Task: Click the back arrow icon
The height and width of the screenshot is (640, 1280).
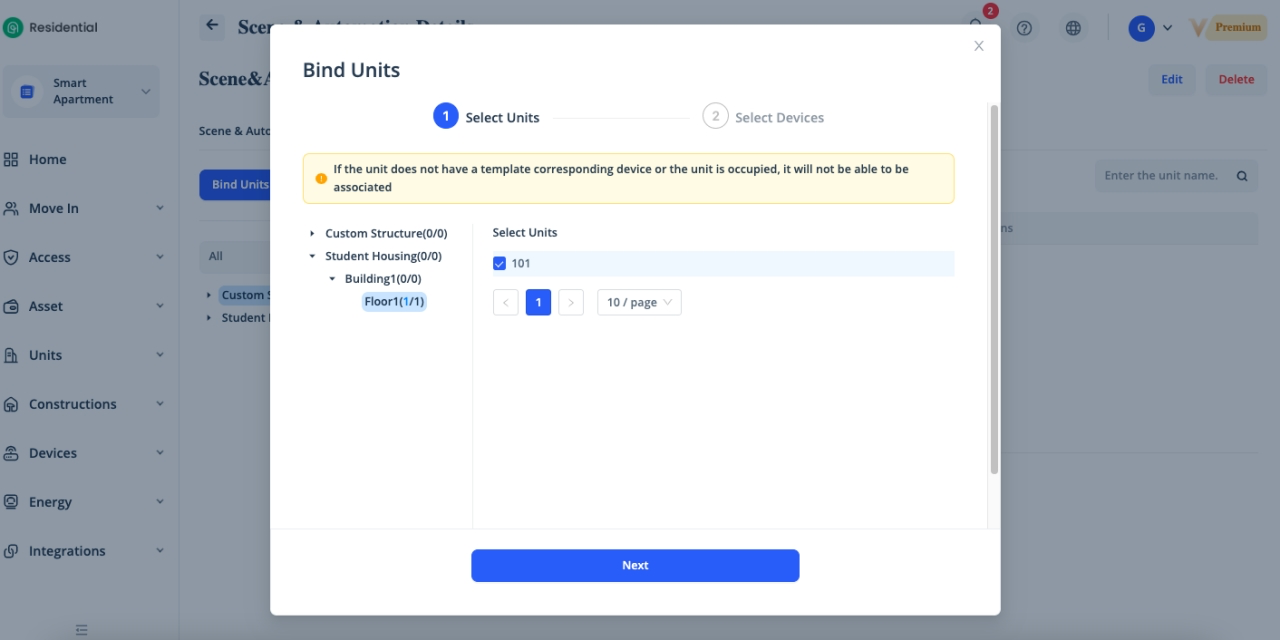Action: pos(211,26)
